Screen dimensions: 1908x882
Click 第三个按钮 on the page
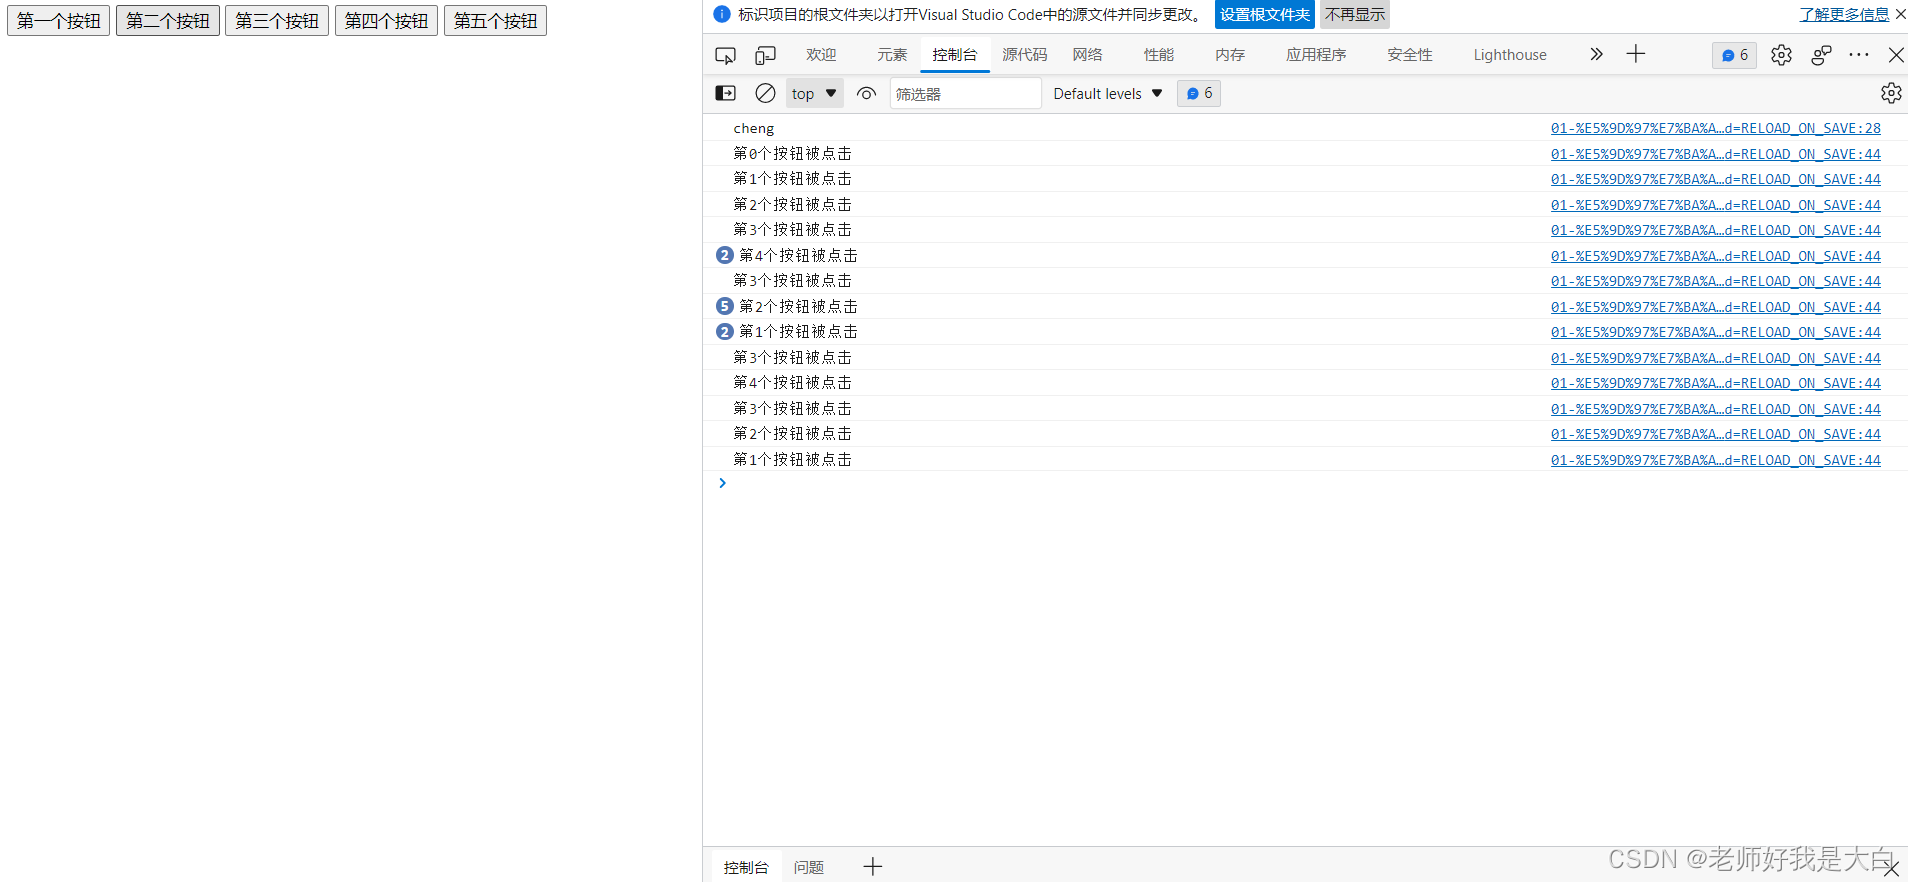277,21
